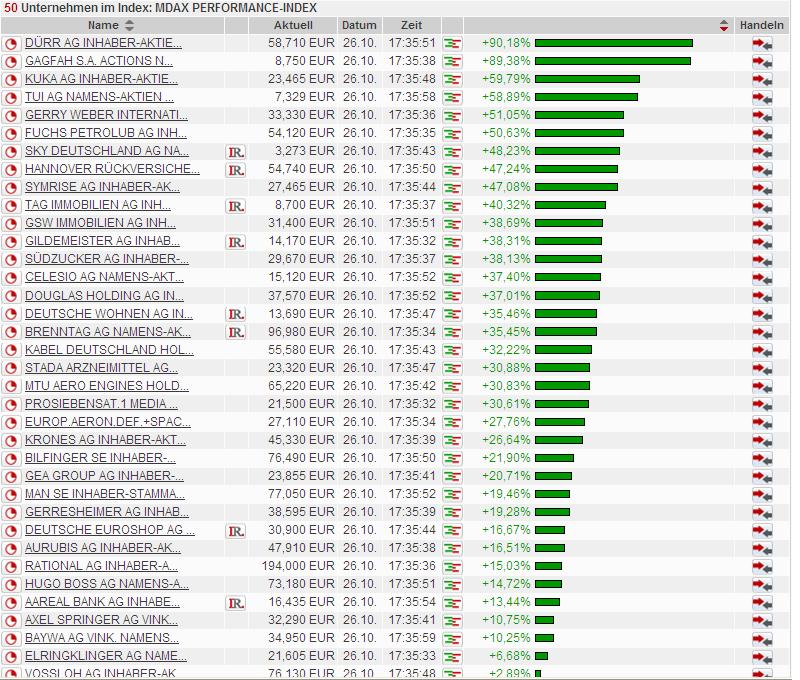The width and height of the screenshot is (800, 680).
Task: Click the green performance bar for GERRY WEBER
Action: pos(580,115)
